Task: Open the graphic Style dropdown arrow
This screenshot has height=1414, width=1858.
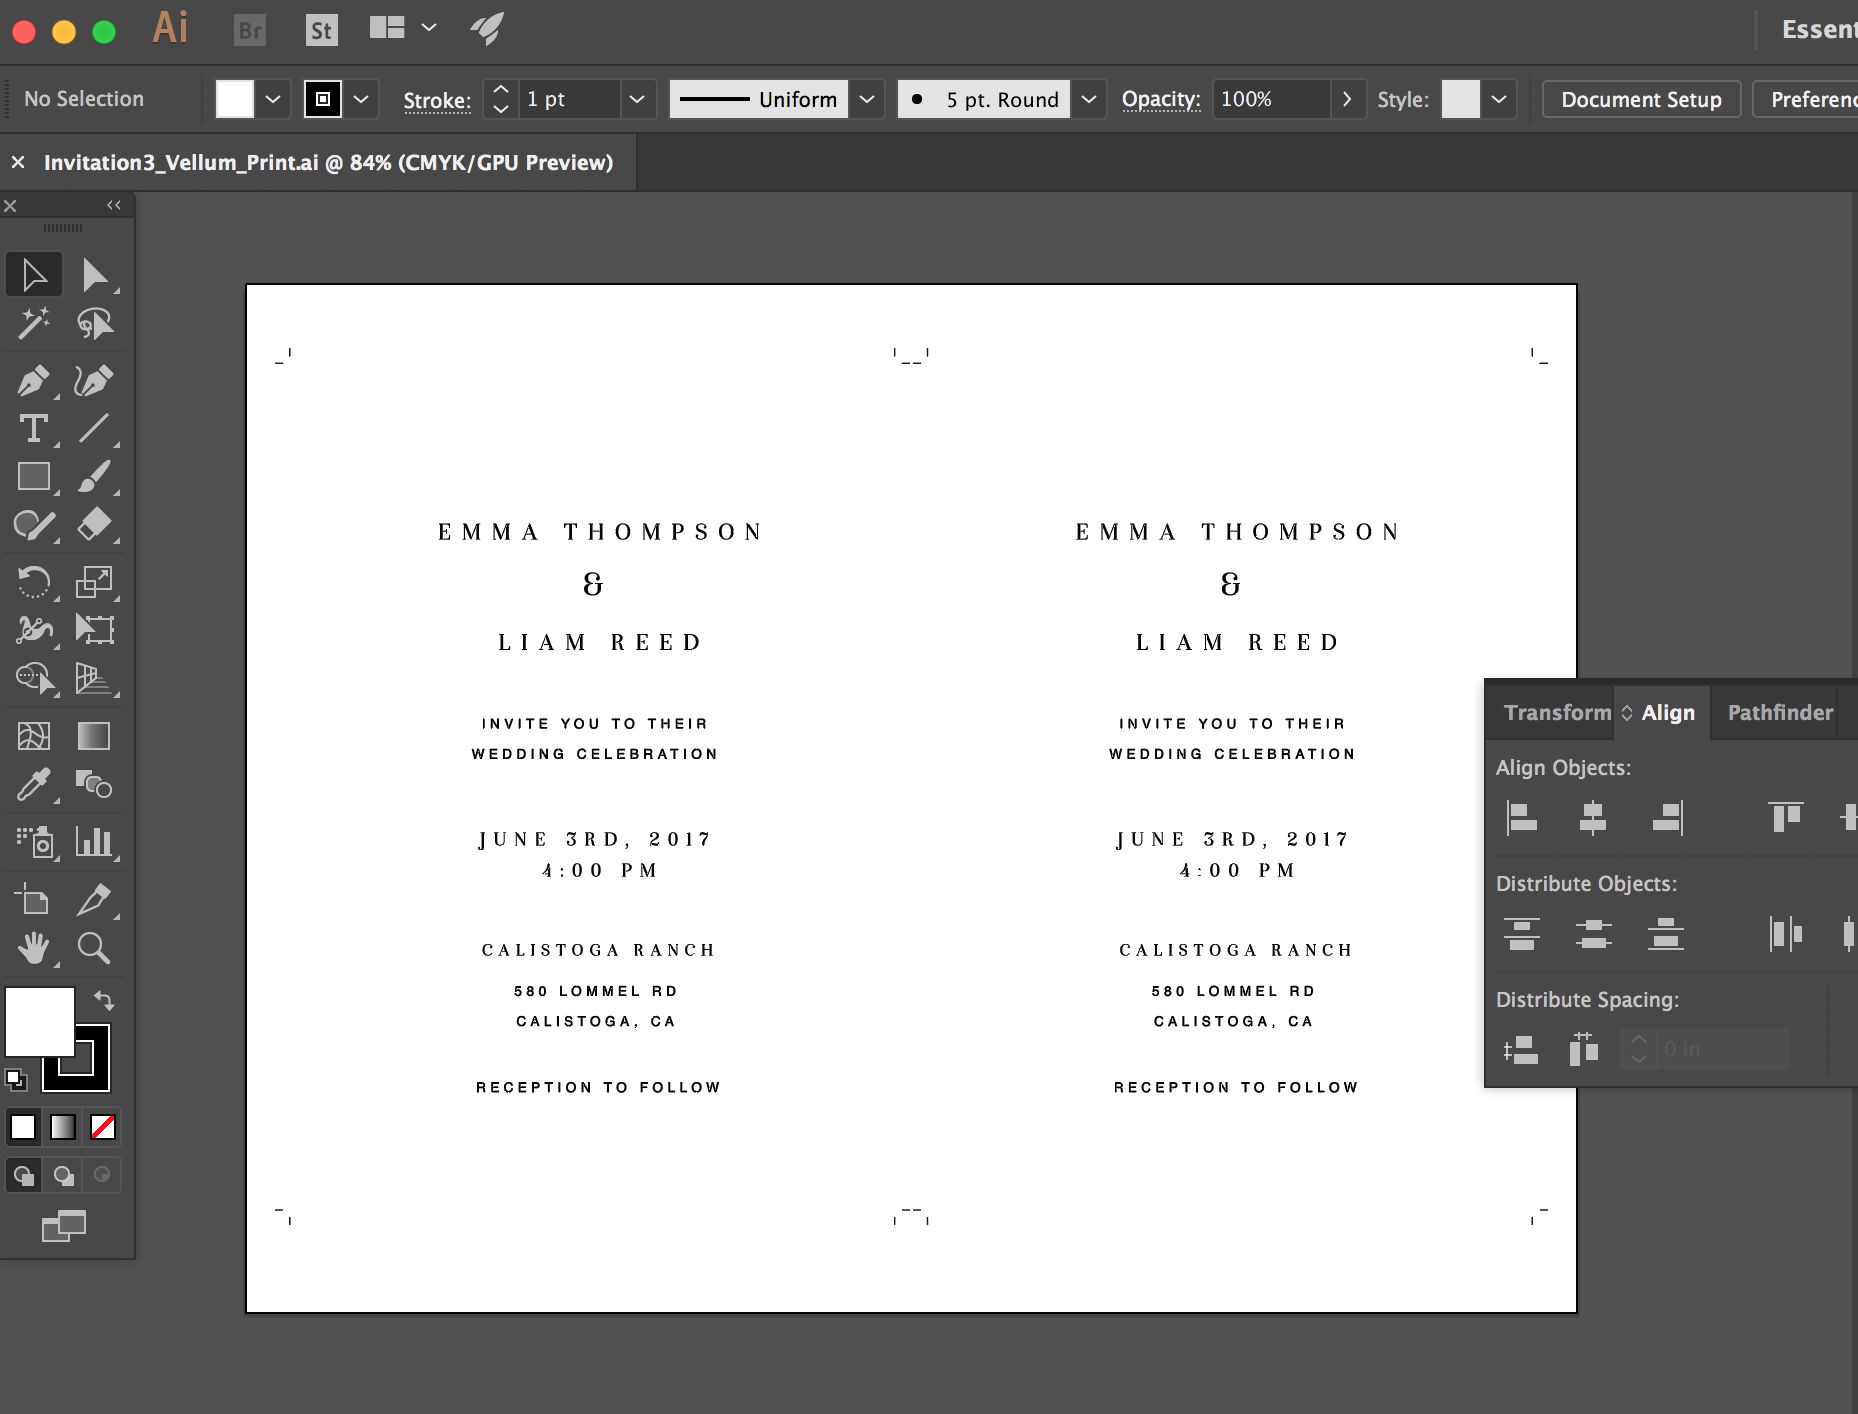Action: point(1499,99)
